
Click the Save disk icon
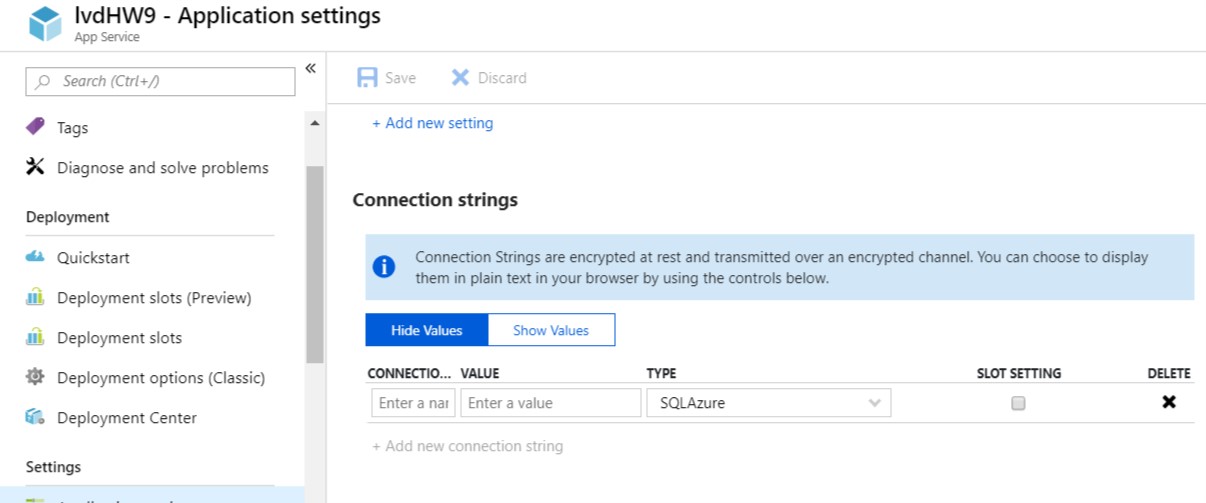(368, 78)
